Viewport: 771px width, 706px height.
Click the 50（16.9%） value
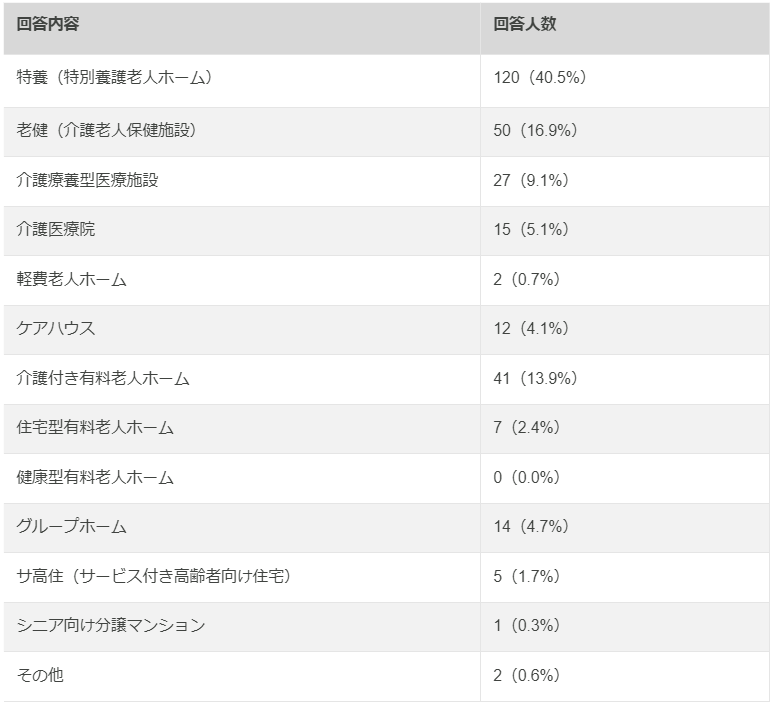tap(536, 131)
